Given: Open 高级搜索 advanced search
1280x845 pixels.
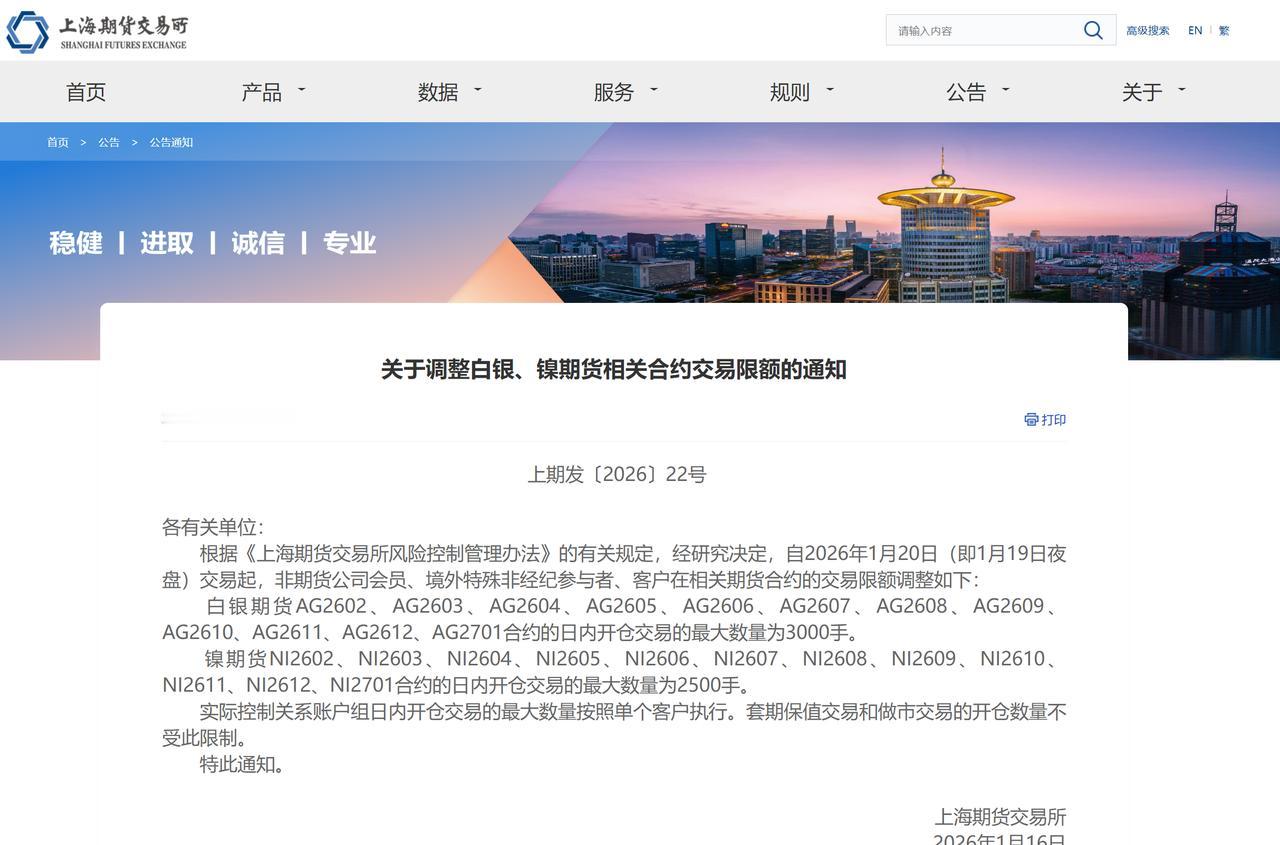Looking at the screenshot, I should 1147,30.
